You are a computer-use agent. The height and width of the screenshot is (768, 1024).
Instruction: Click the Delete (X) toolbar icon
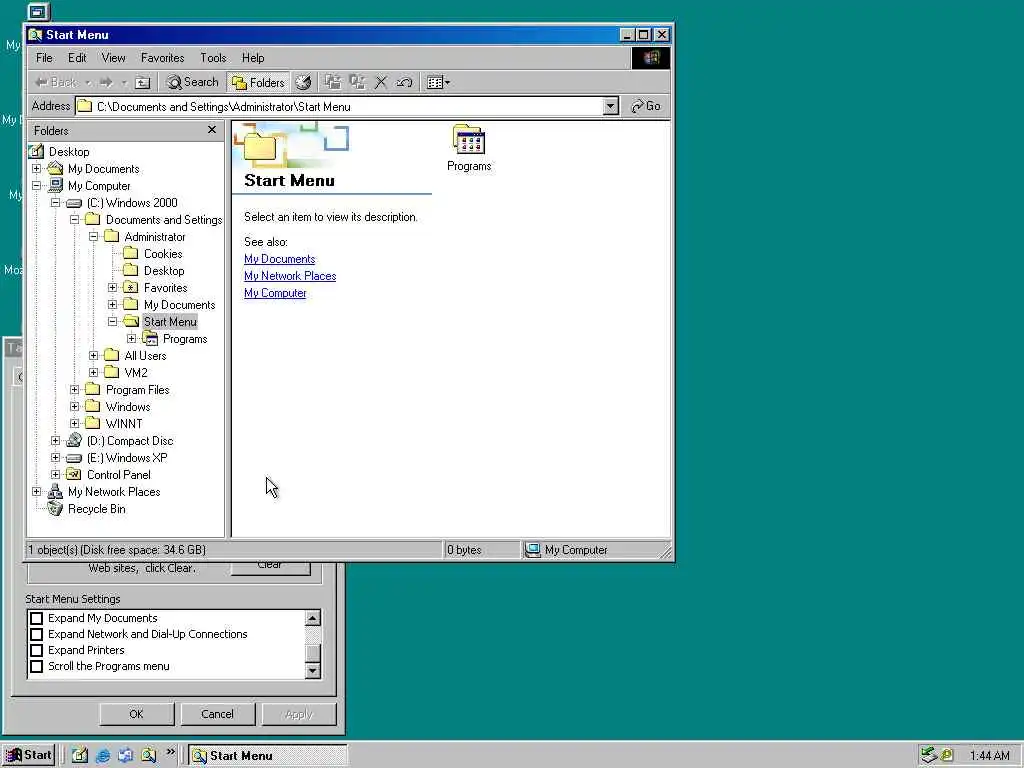[x=381, y=82]
